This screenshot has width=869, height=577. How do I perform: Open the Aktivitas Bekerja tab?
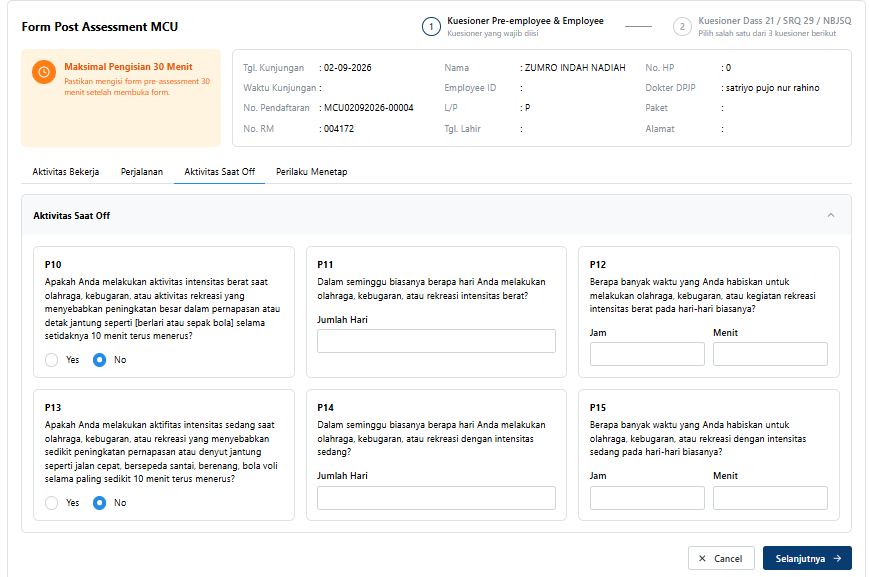point(66,172)
